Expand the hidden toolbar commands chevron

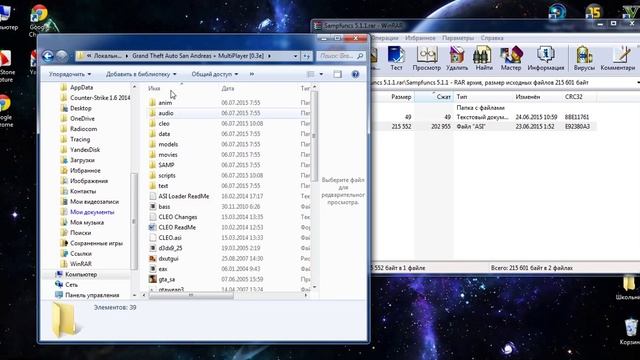click(x=252, y=74)
